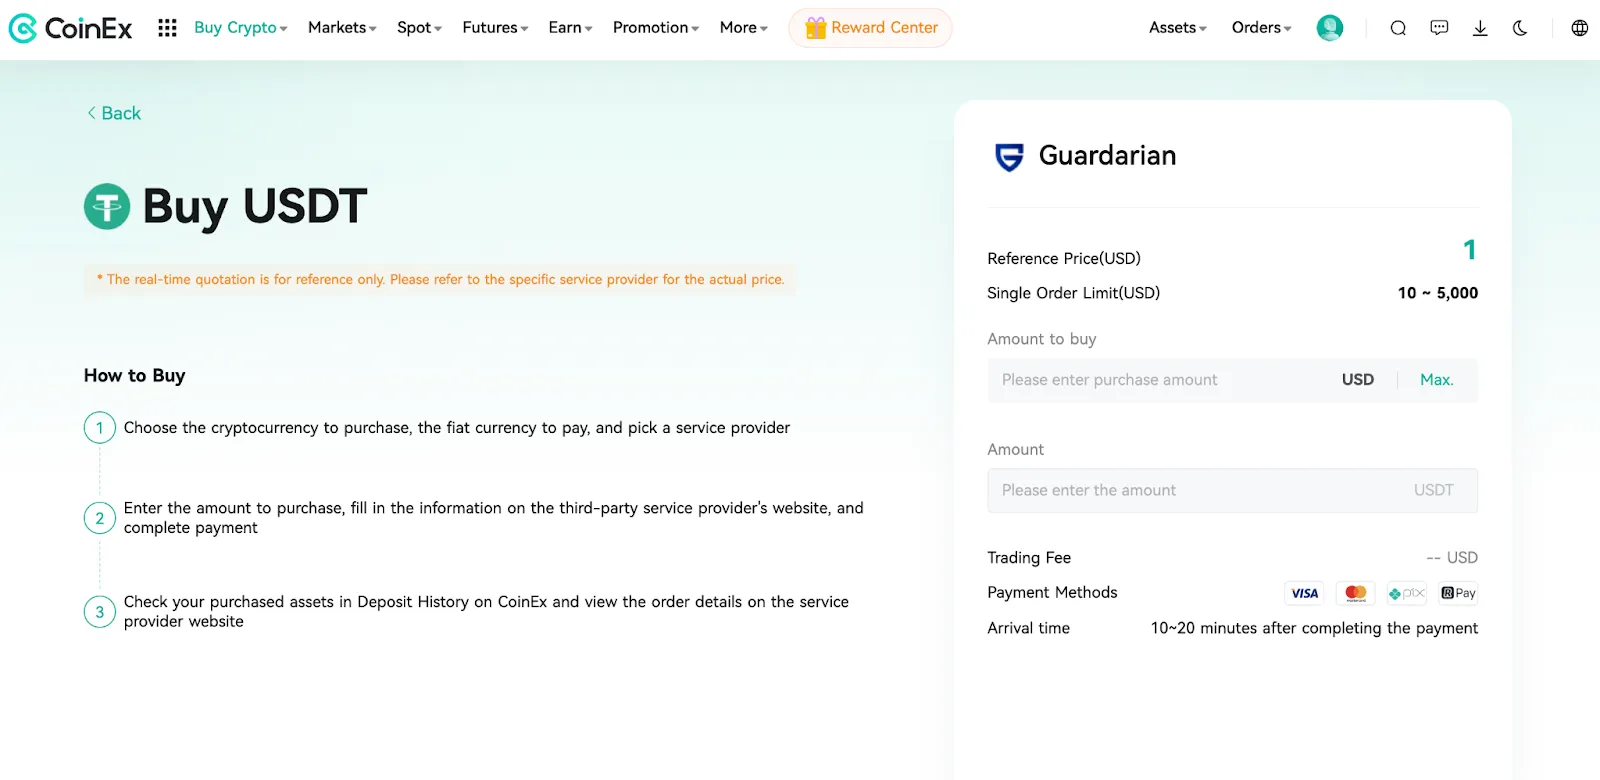The width and height of the screenshot is (1600, 780).
Task: Click the Tether USDT coin icon
Action: pos(107,207)
